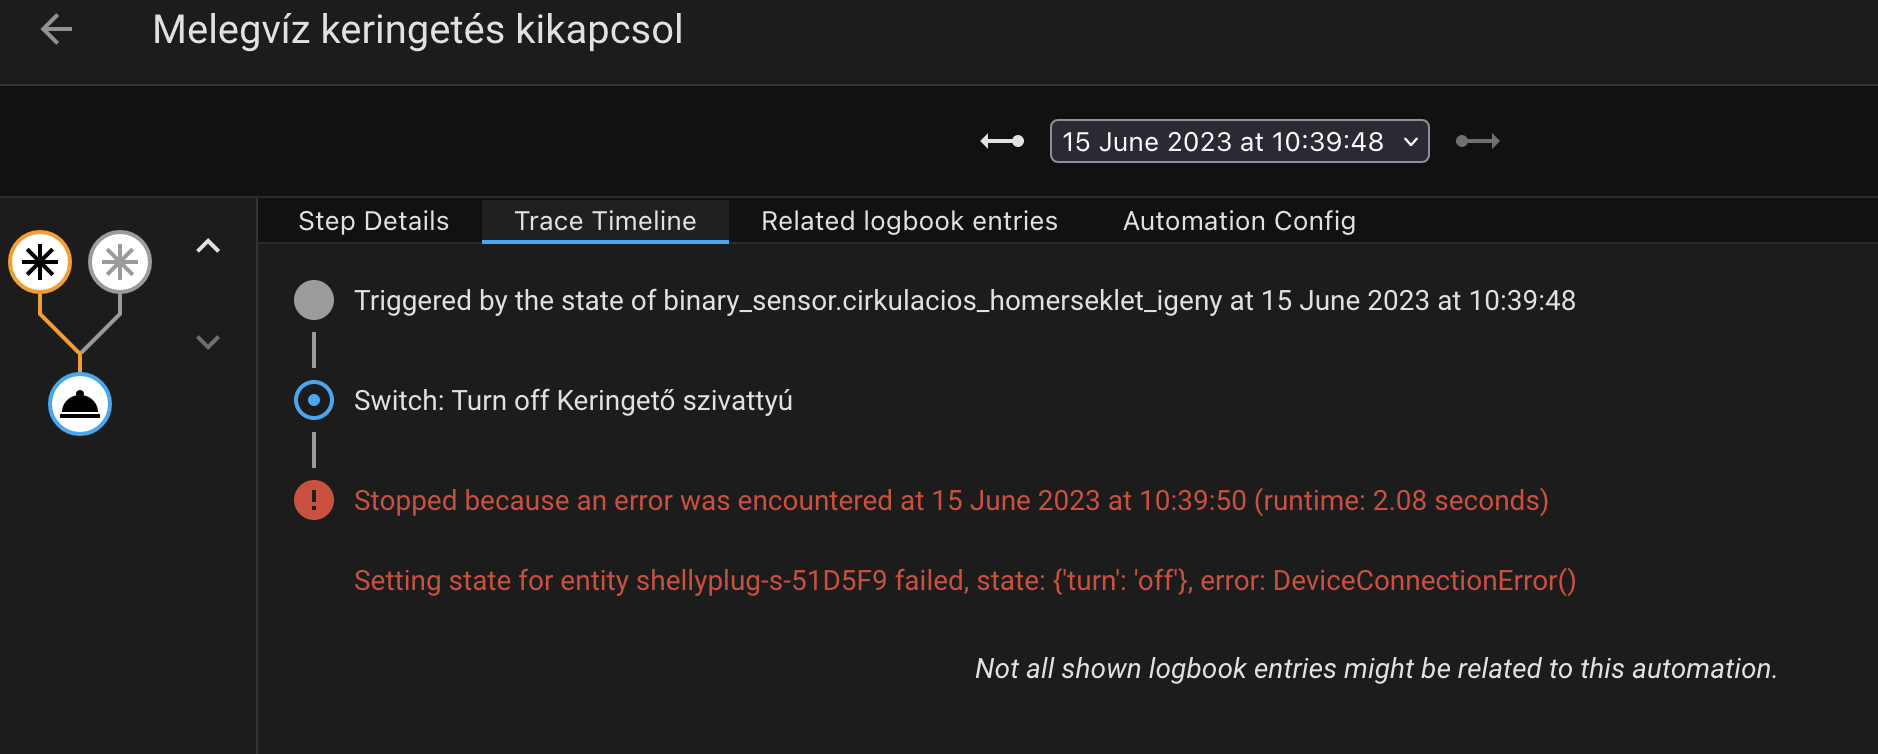The width and height of the screenshot is (1878, 754).
Task: Open the trace date dropdown
Action: pyautogui.click(x=1239, y=141)
